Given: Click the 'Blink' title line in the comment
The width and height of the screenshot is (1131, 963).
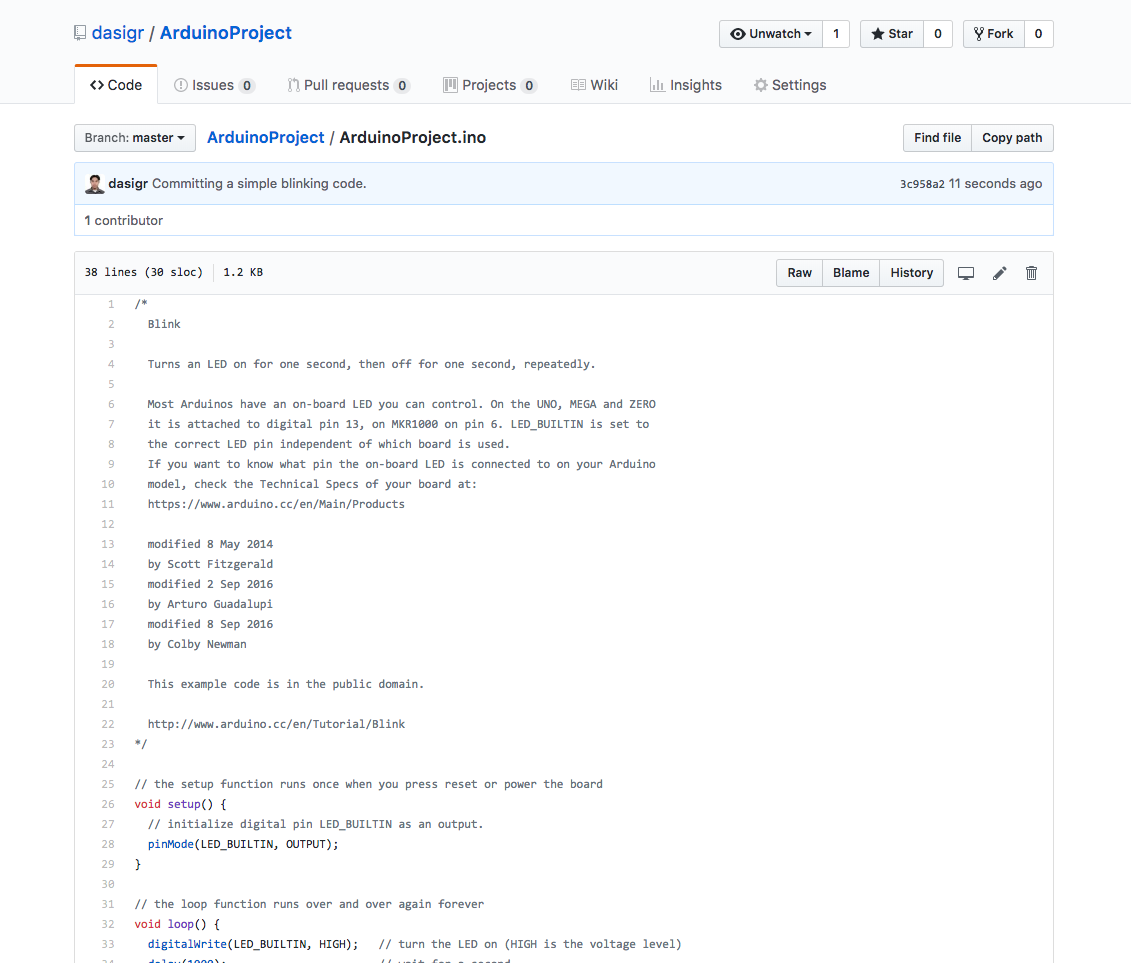Looking at the screenshot, I should pyautogui.click(x=164, y=325).
